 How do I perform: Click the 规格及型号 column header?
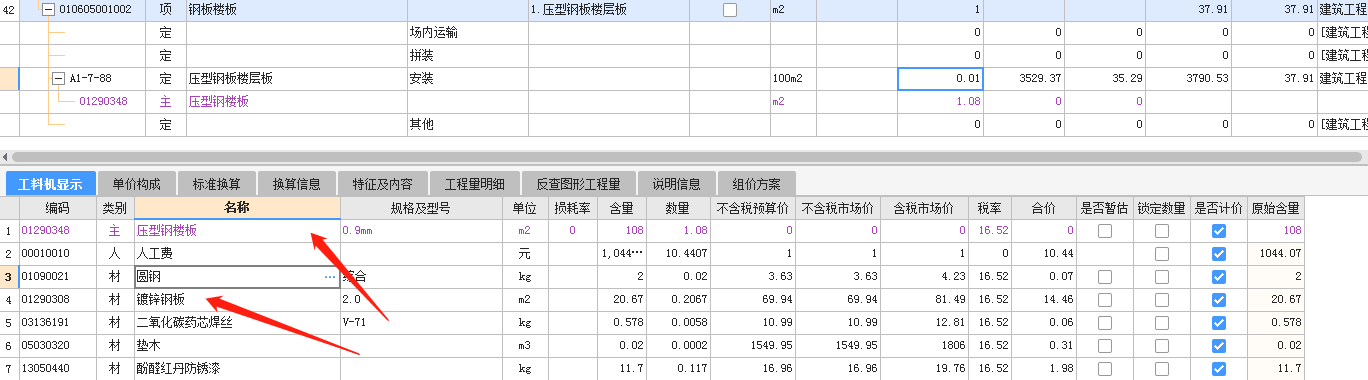pos(420,208)
